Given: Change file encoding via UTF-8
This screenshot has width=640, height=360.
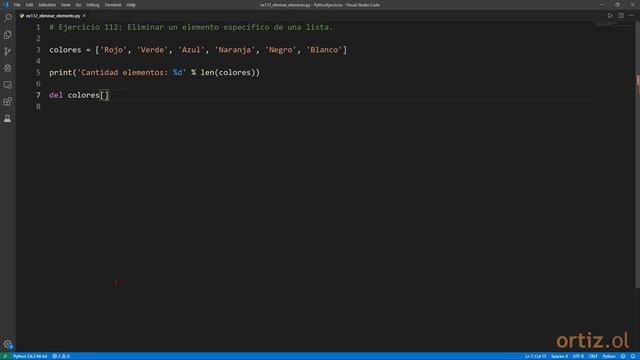Looking at the screenshot, I should (578, 356).
